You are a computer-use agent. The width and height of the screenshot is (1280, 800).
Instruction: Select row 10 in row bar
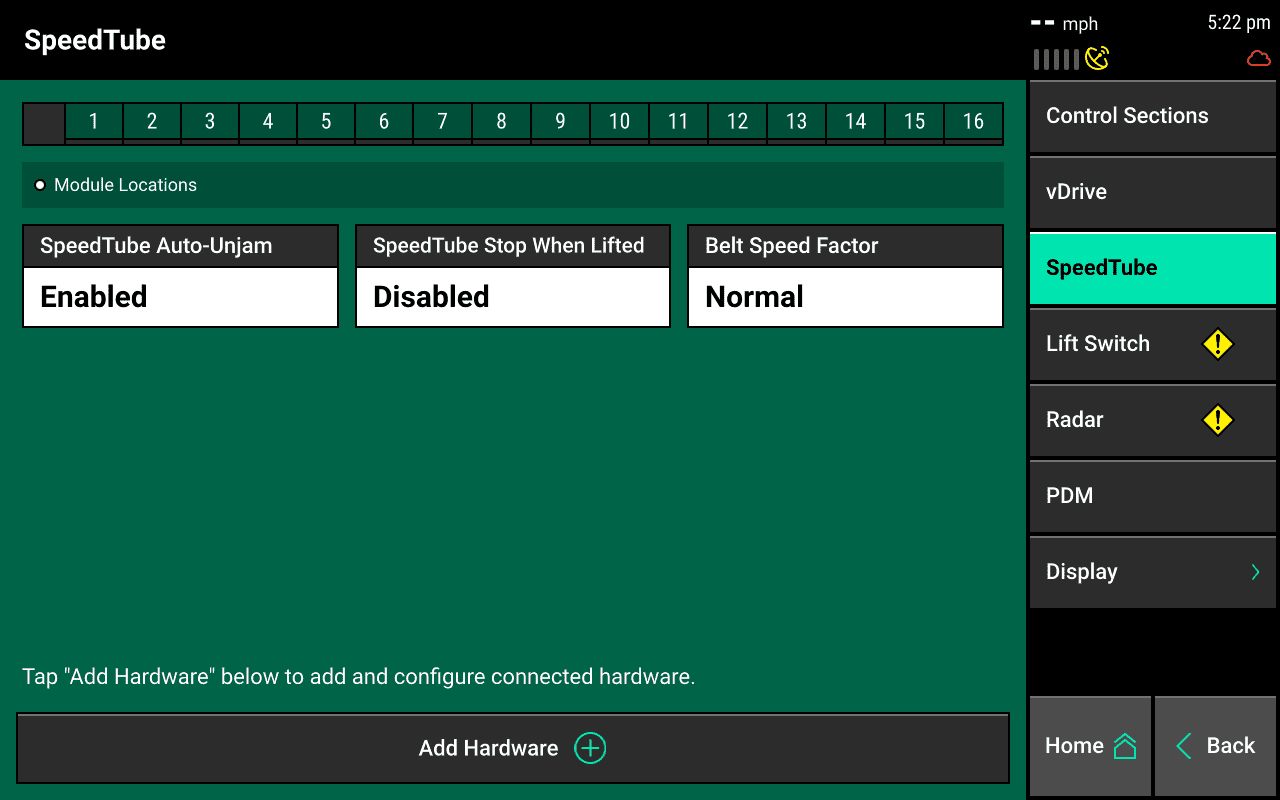pos(620,123)
